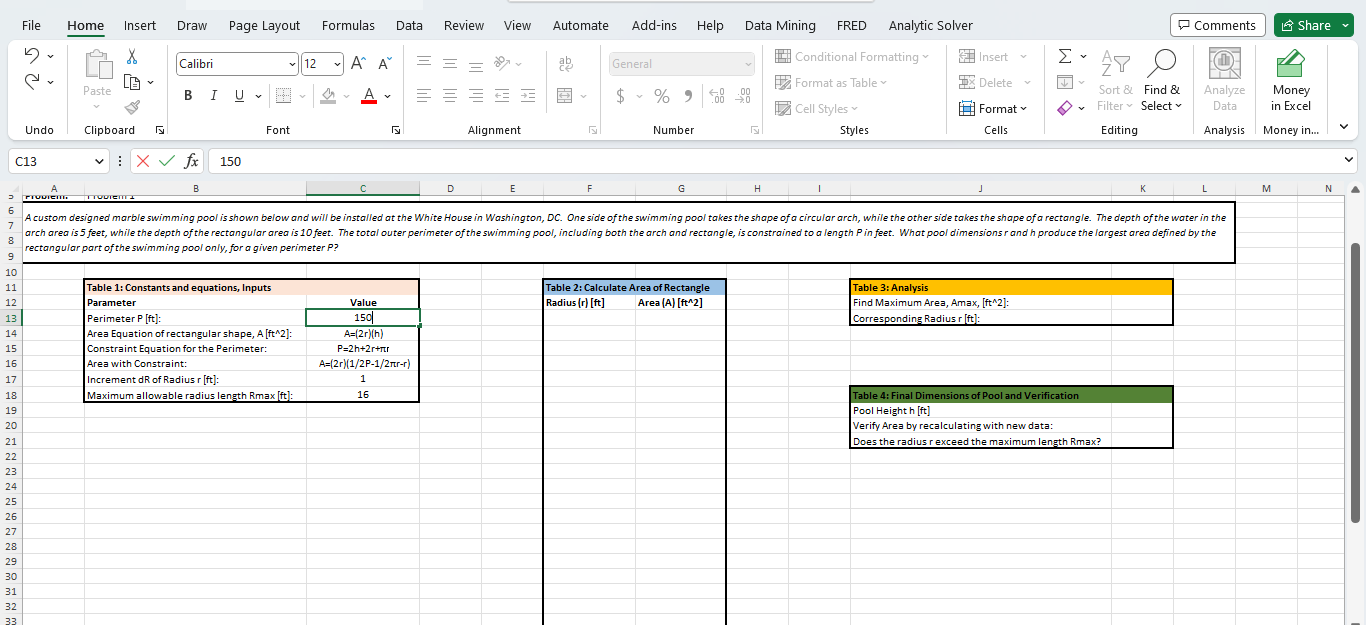Open the Data Mining tab

pos(780,25)
